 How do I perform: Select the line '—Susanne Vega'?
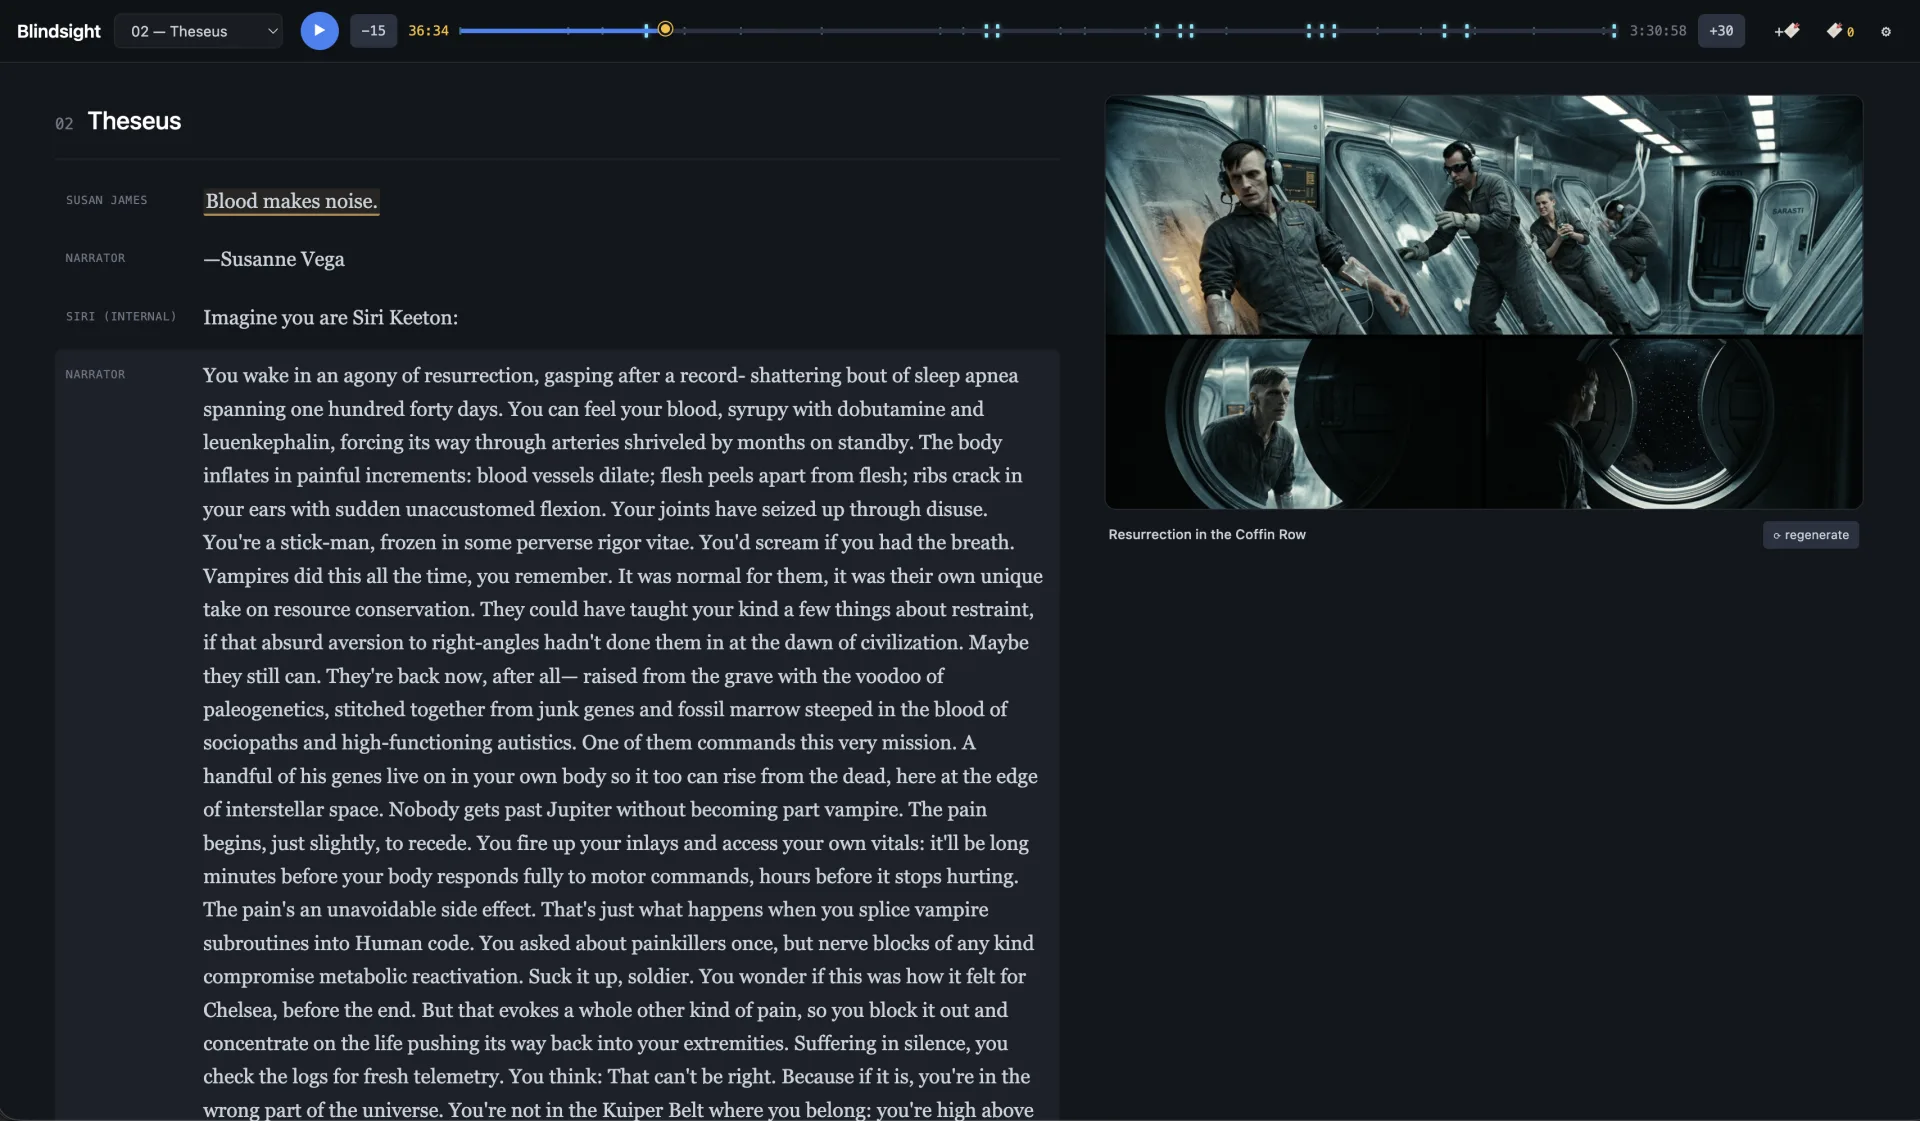(274, 259)
